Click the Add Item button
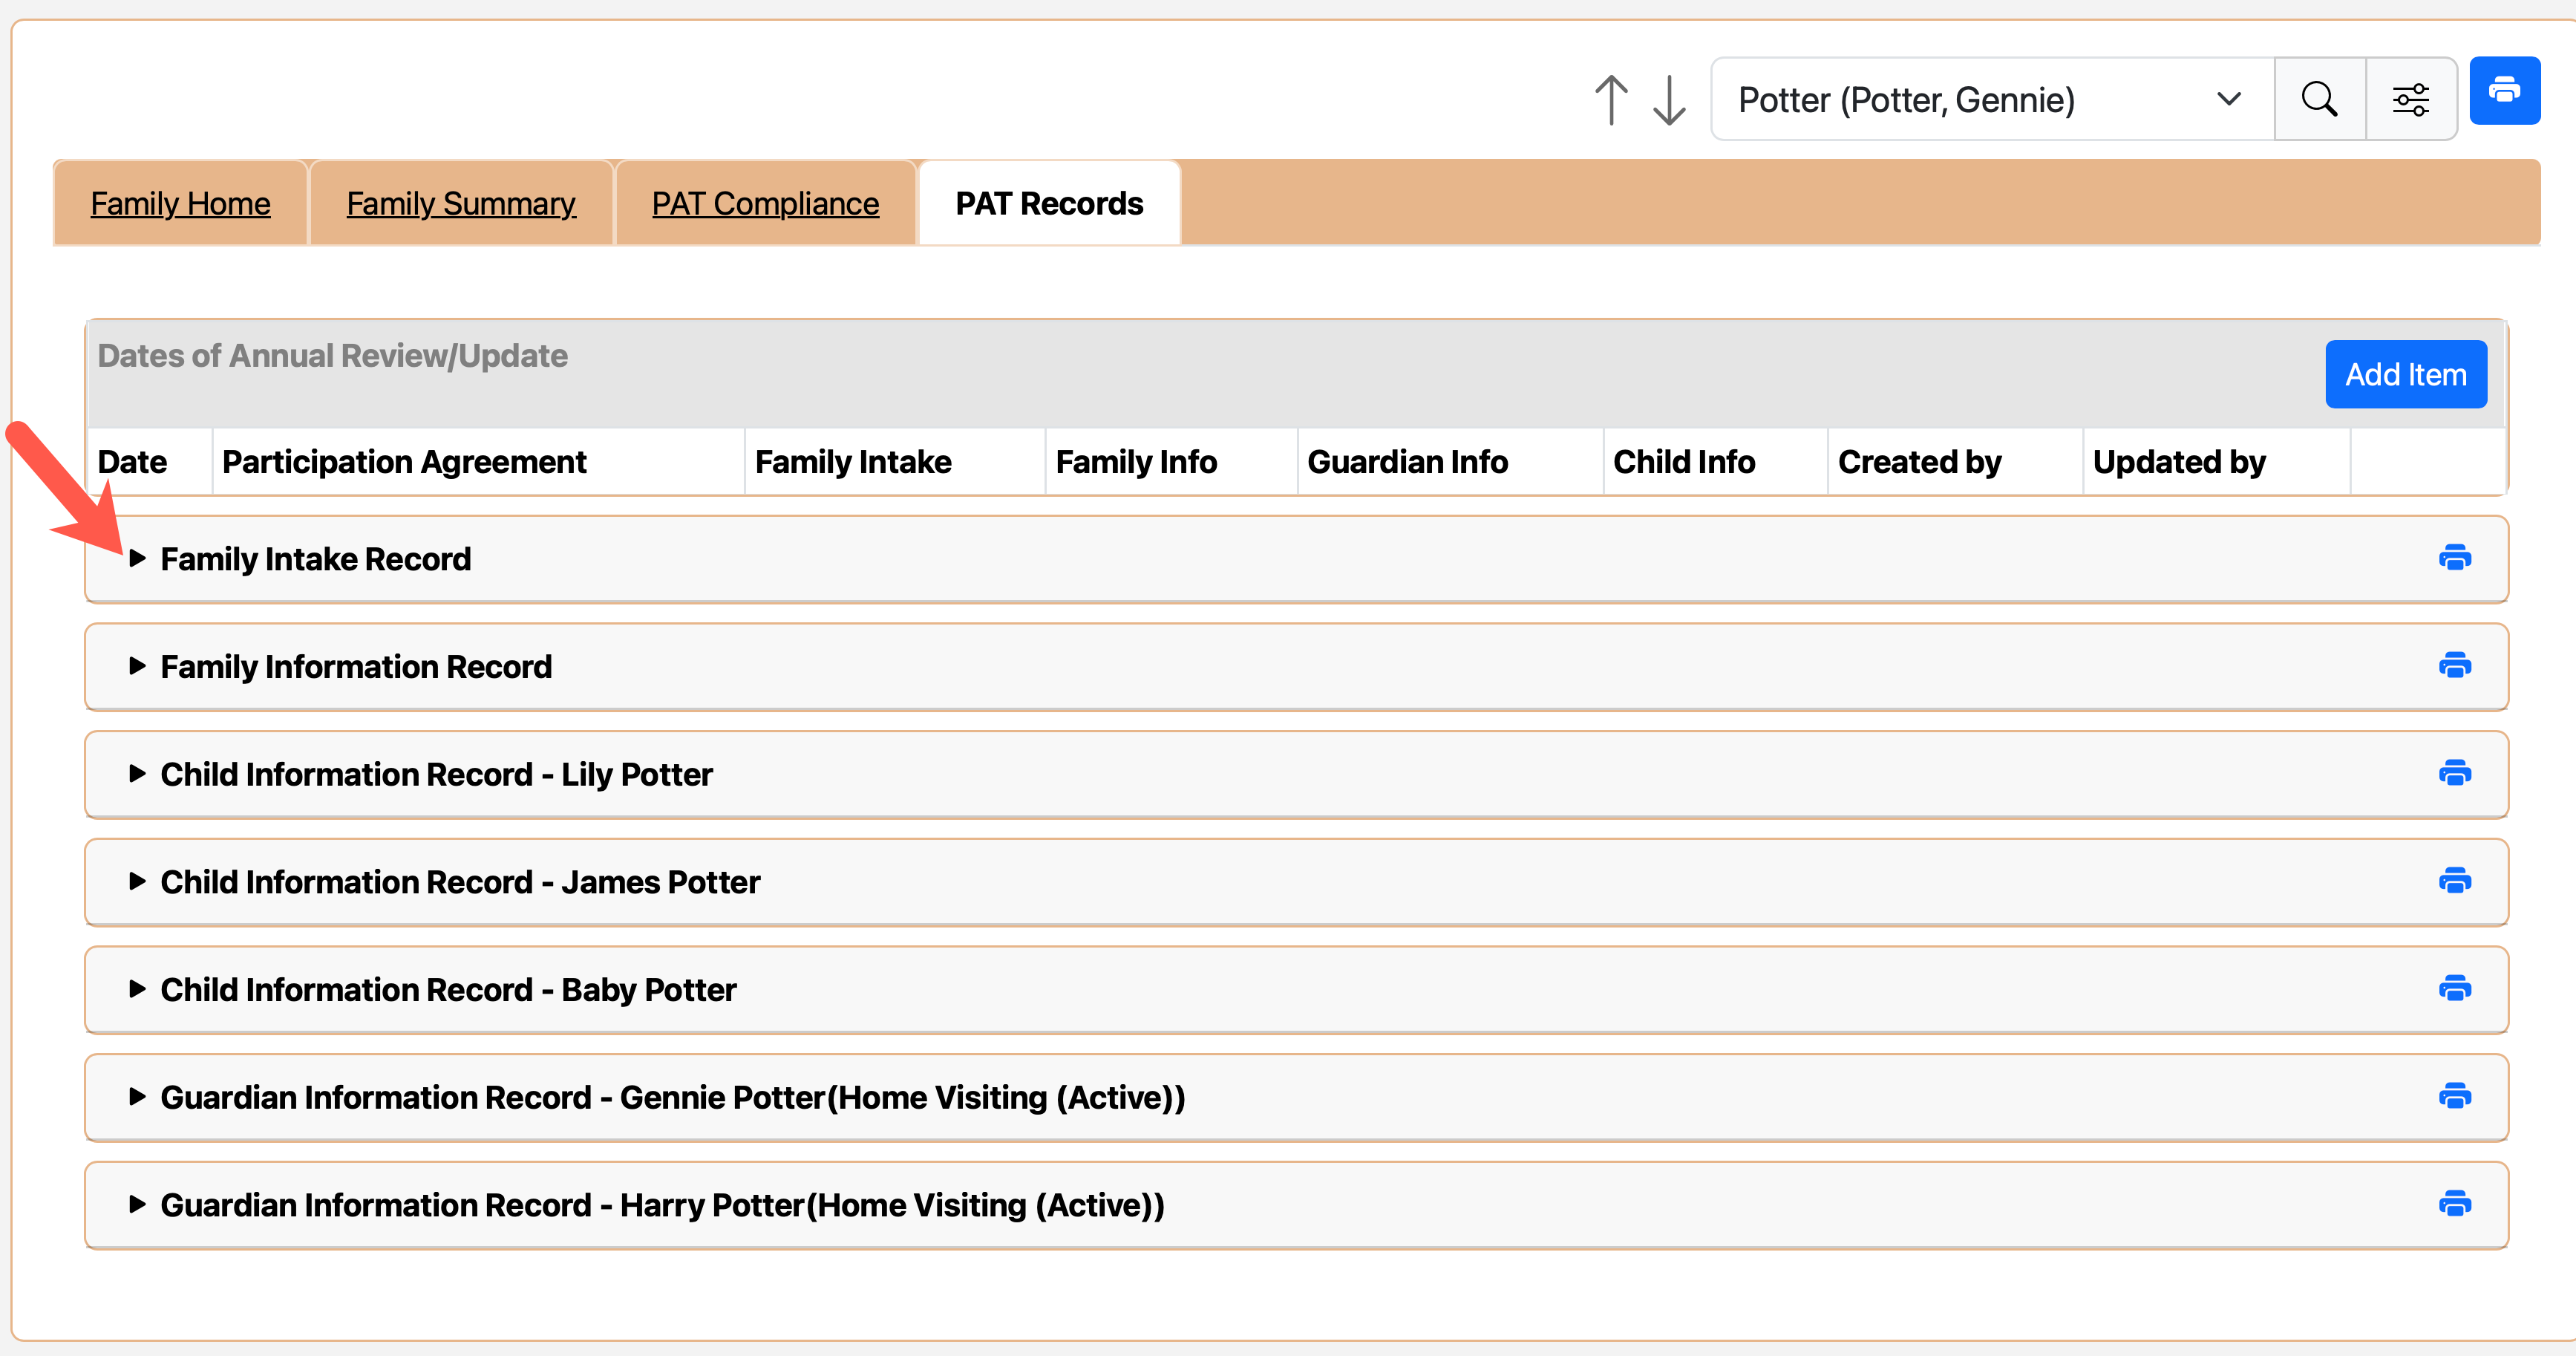Image resolution: width=2576 pixels, height=1356 pixels. pos(2405,375)
